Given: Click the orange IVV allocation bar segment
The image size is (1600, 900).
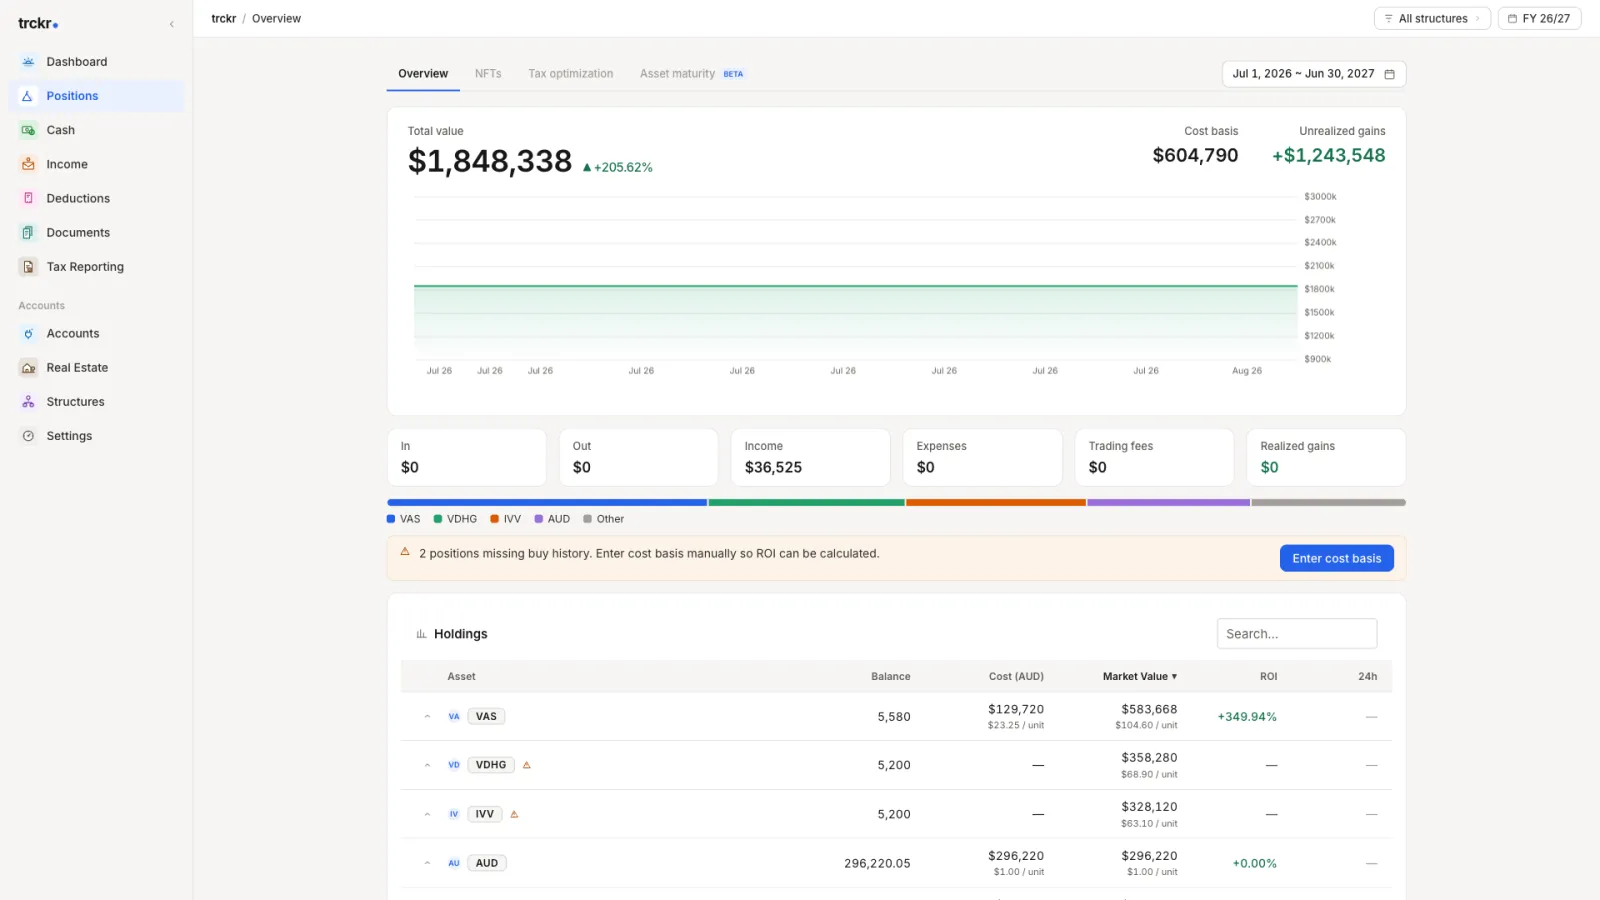Looking at the screenshot, I should click(996, 502).
